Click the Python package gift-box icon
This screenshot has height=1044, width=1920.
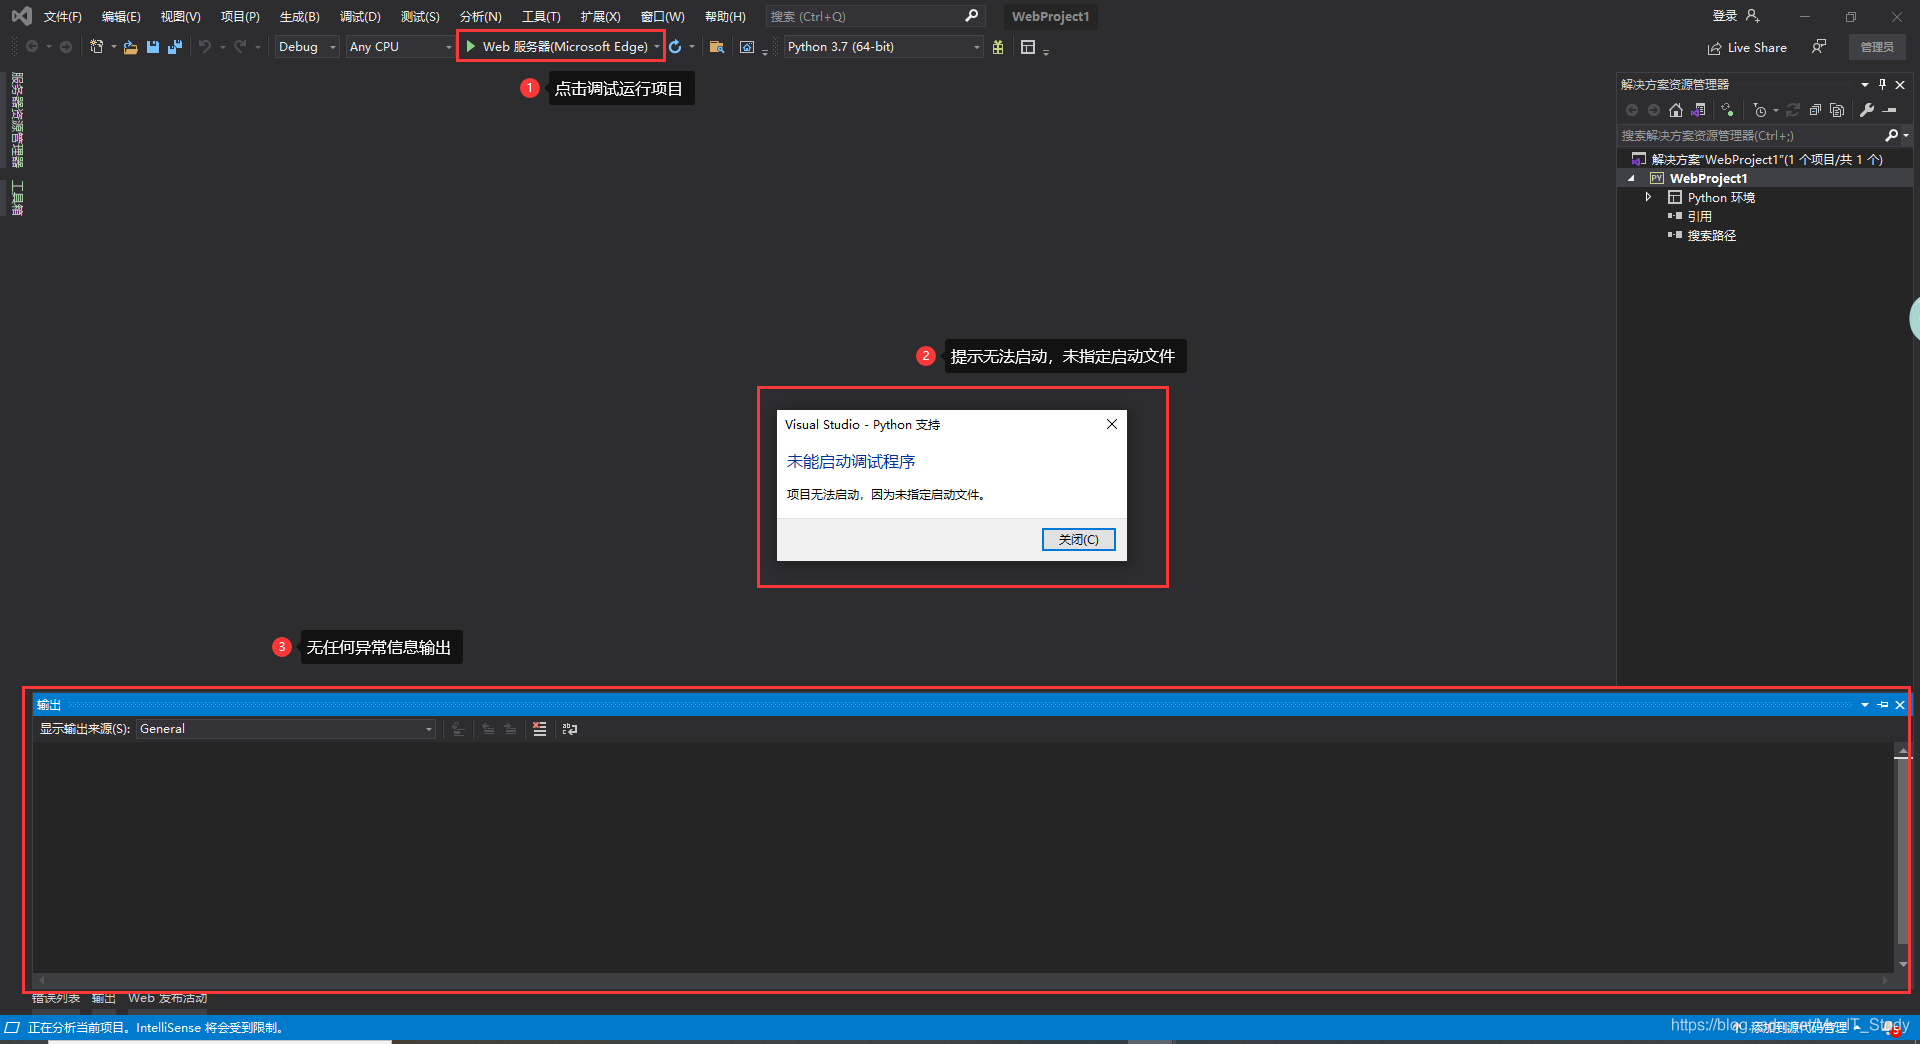(998, 47)
